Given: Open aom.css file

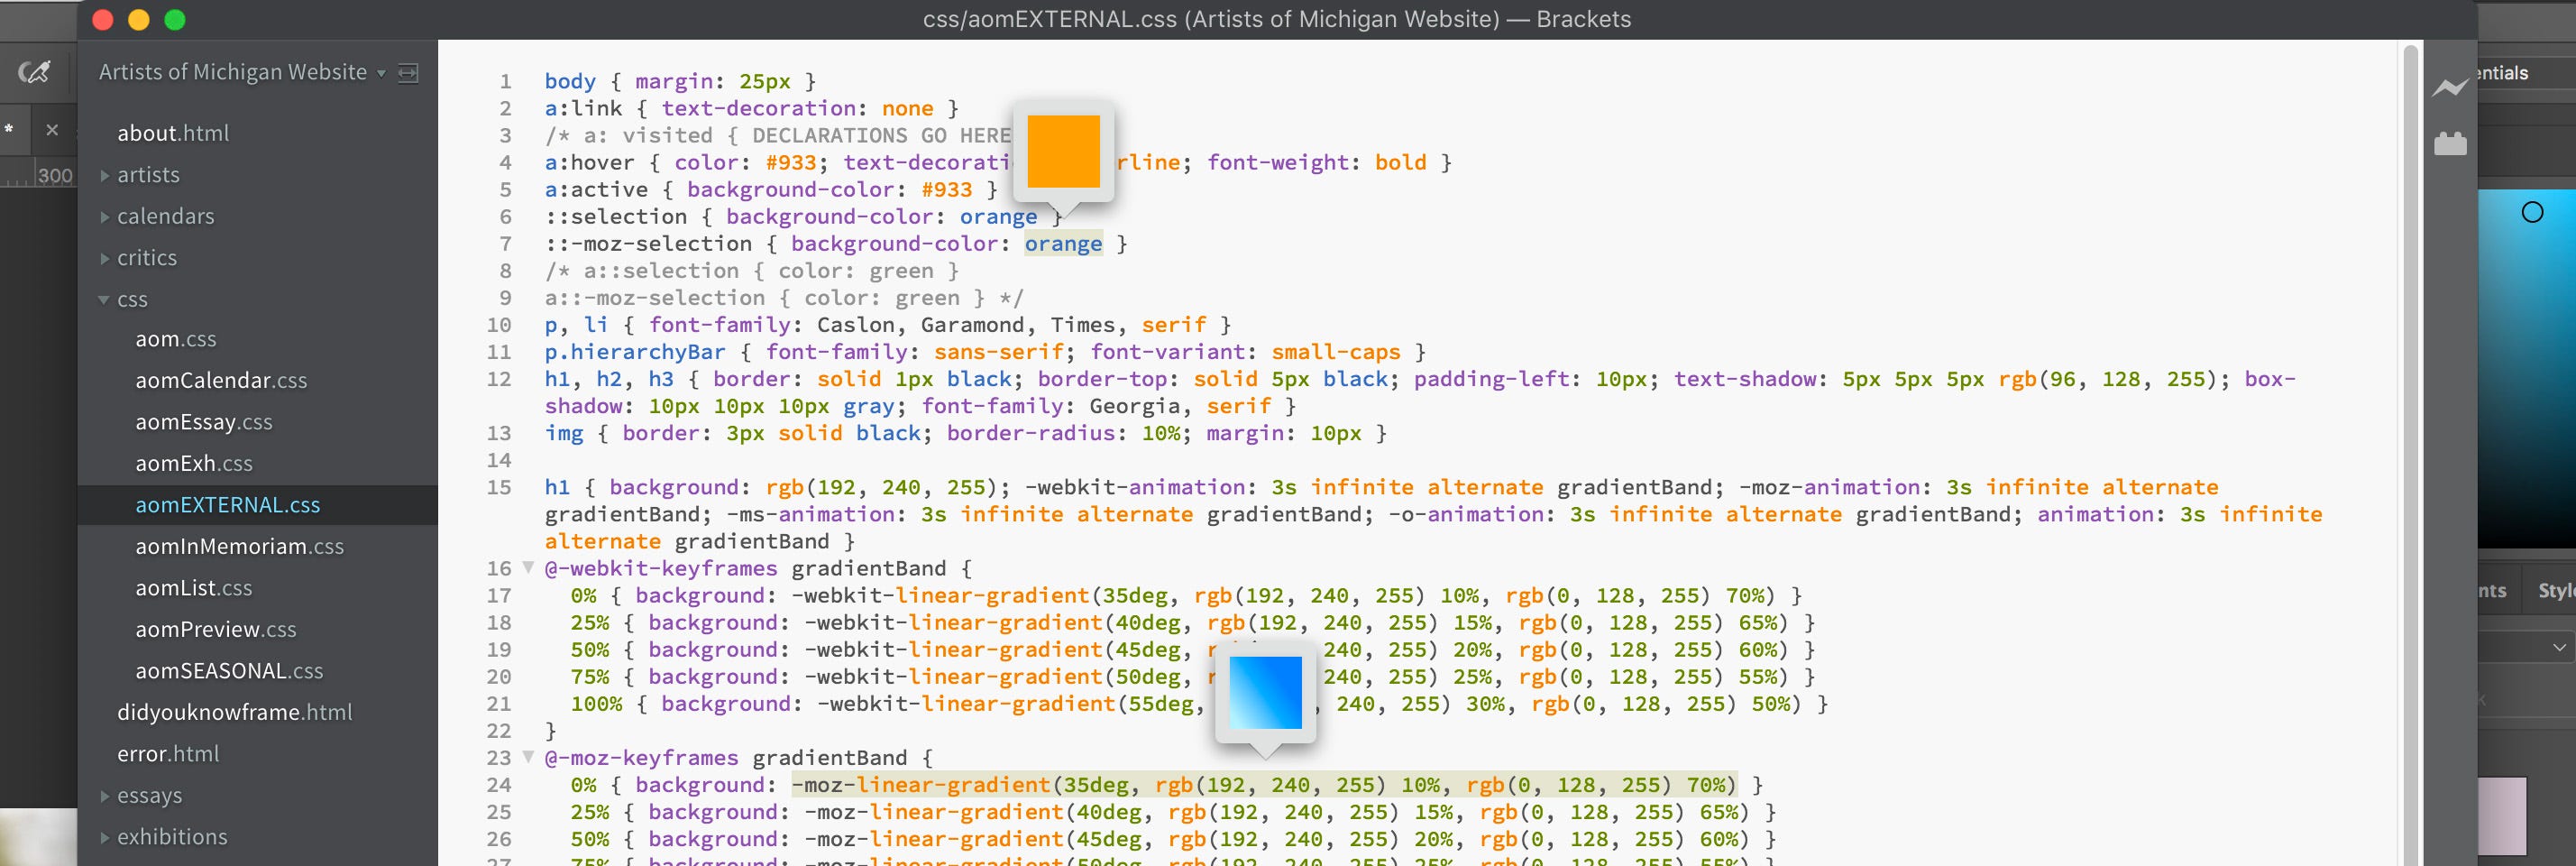Looking at the screenshot, I should [176, 340].
